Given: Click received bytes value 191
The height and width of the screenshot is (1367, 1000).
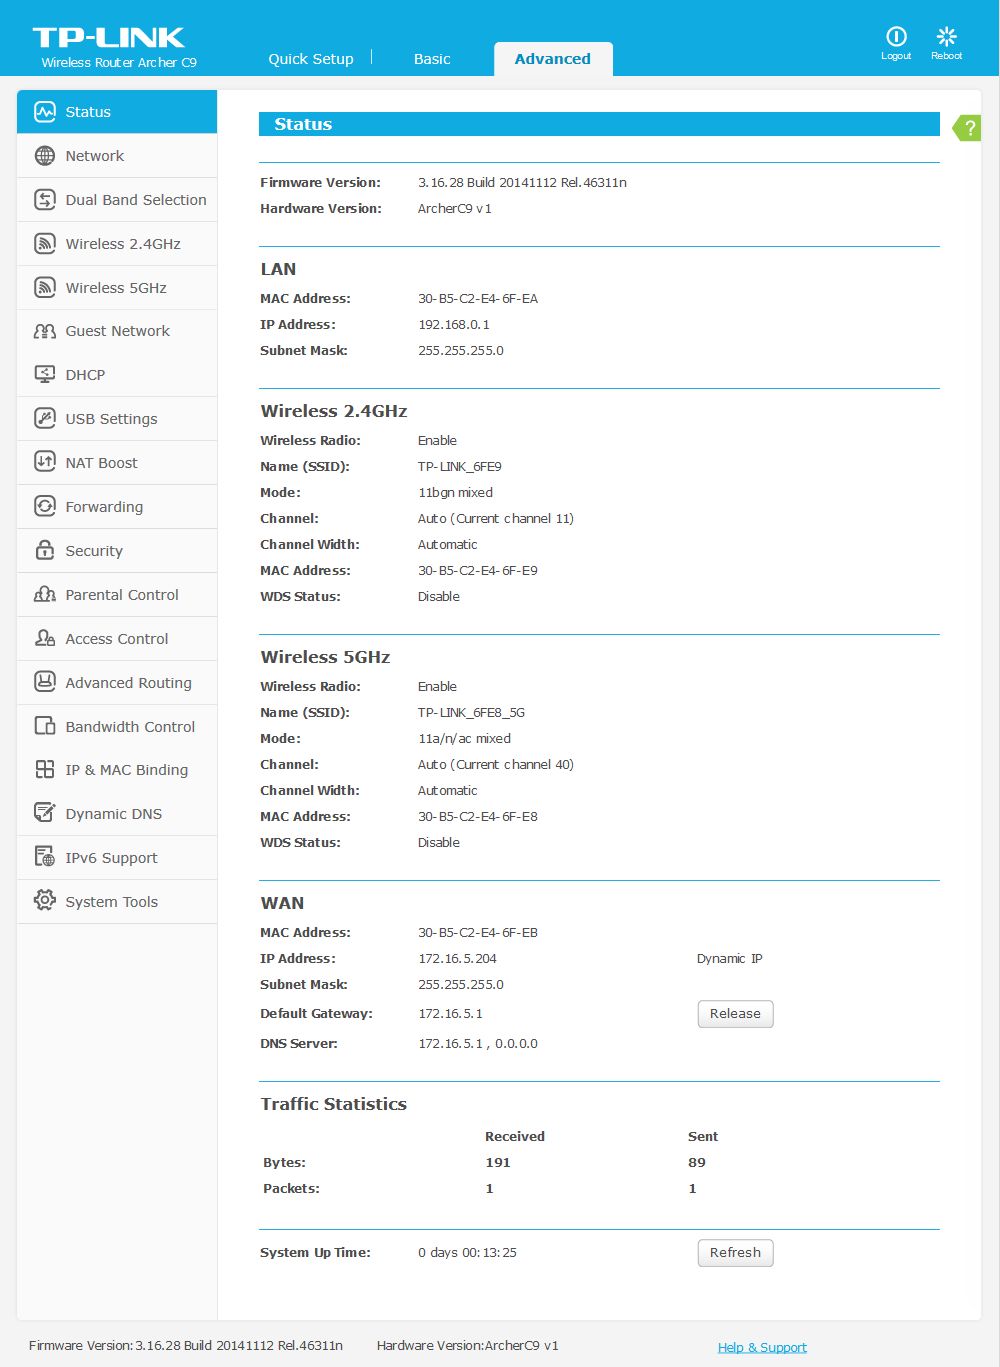Looking at the screenshot, I should coord(498,1163).
